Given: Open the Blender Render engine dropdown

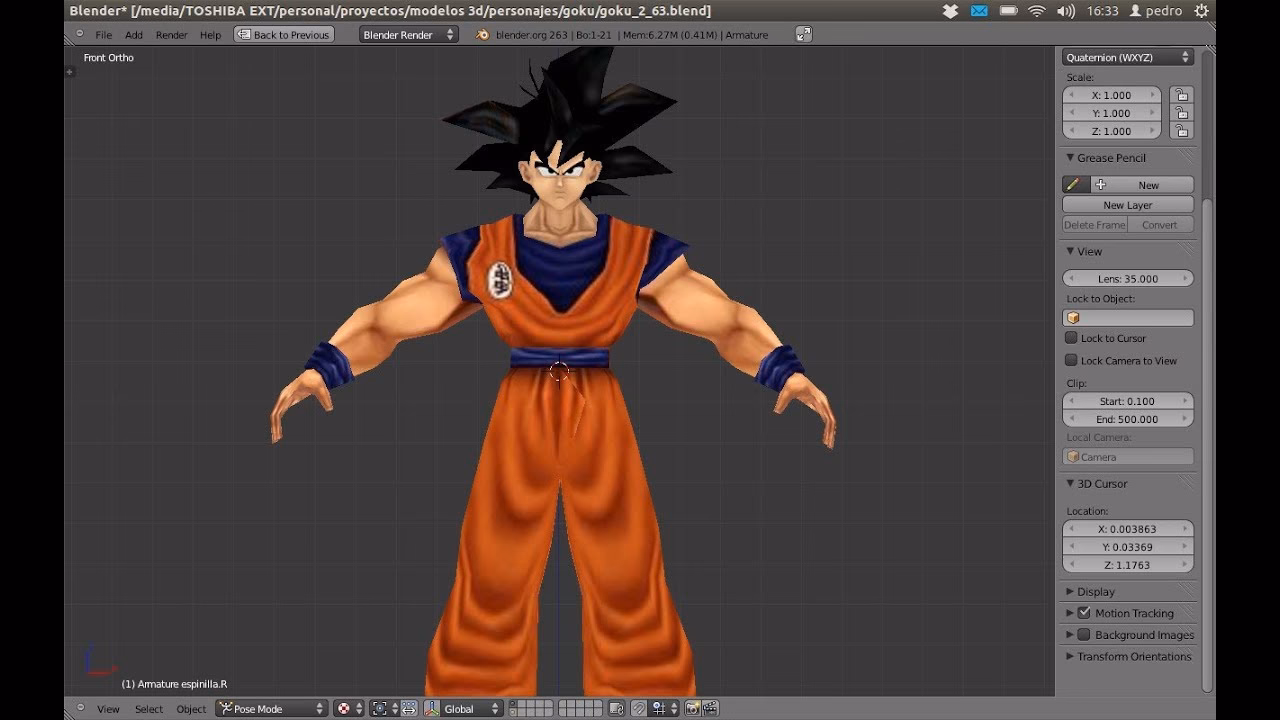Looking at the screenshot, I should pyautogui.click(x=408, y=34).
